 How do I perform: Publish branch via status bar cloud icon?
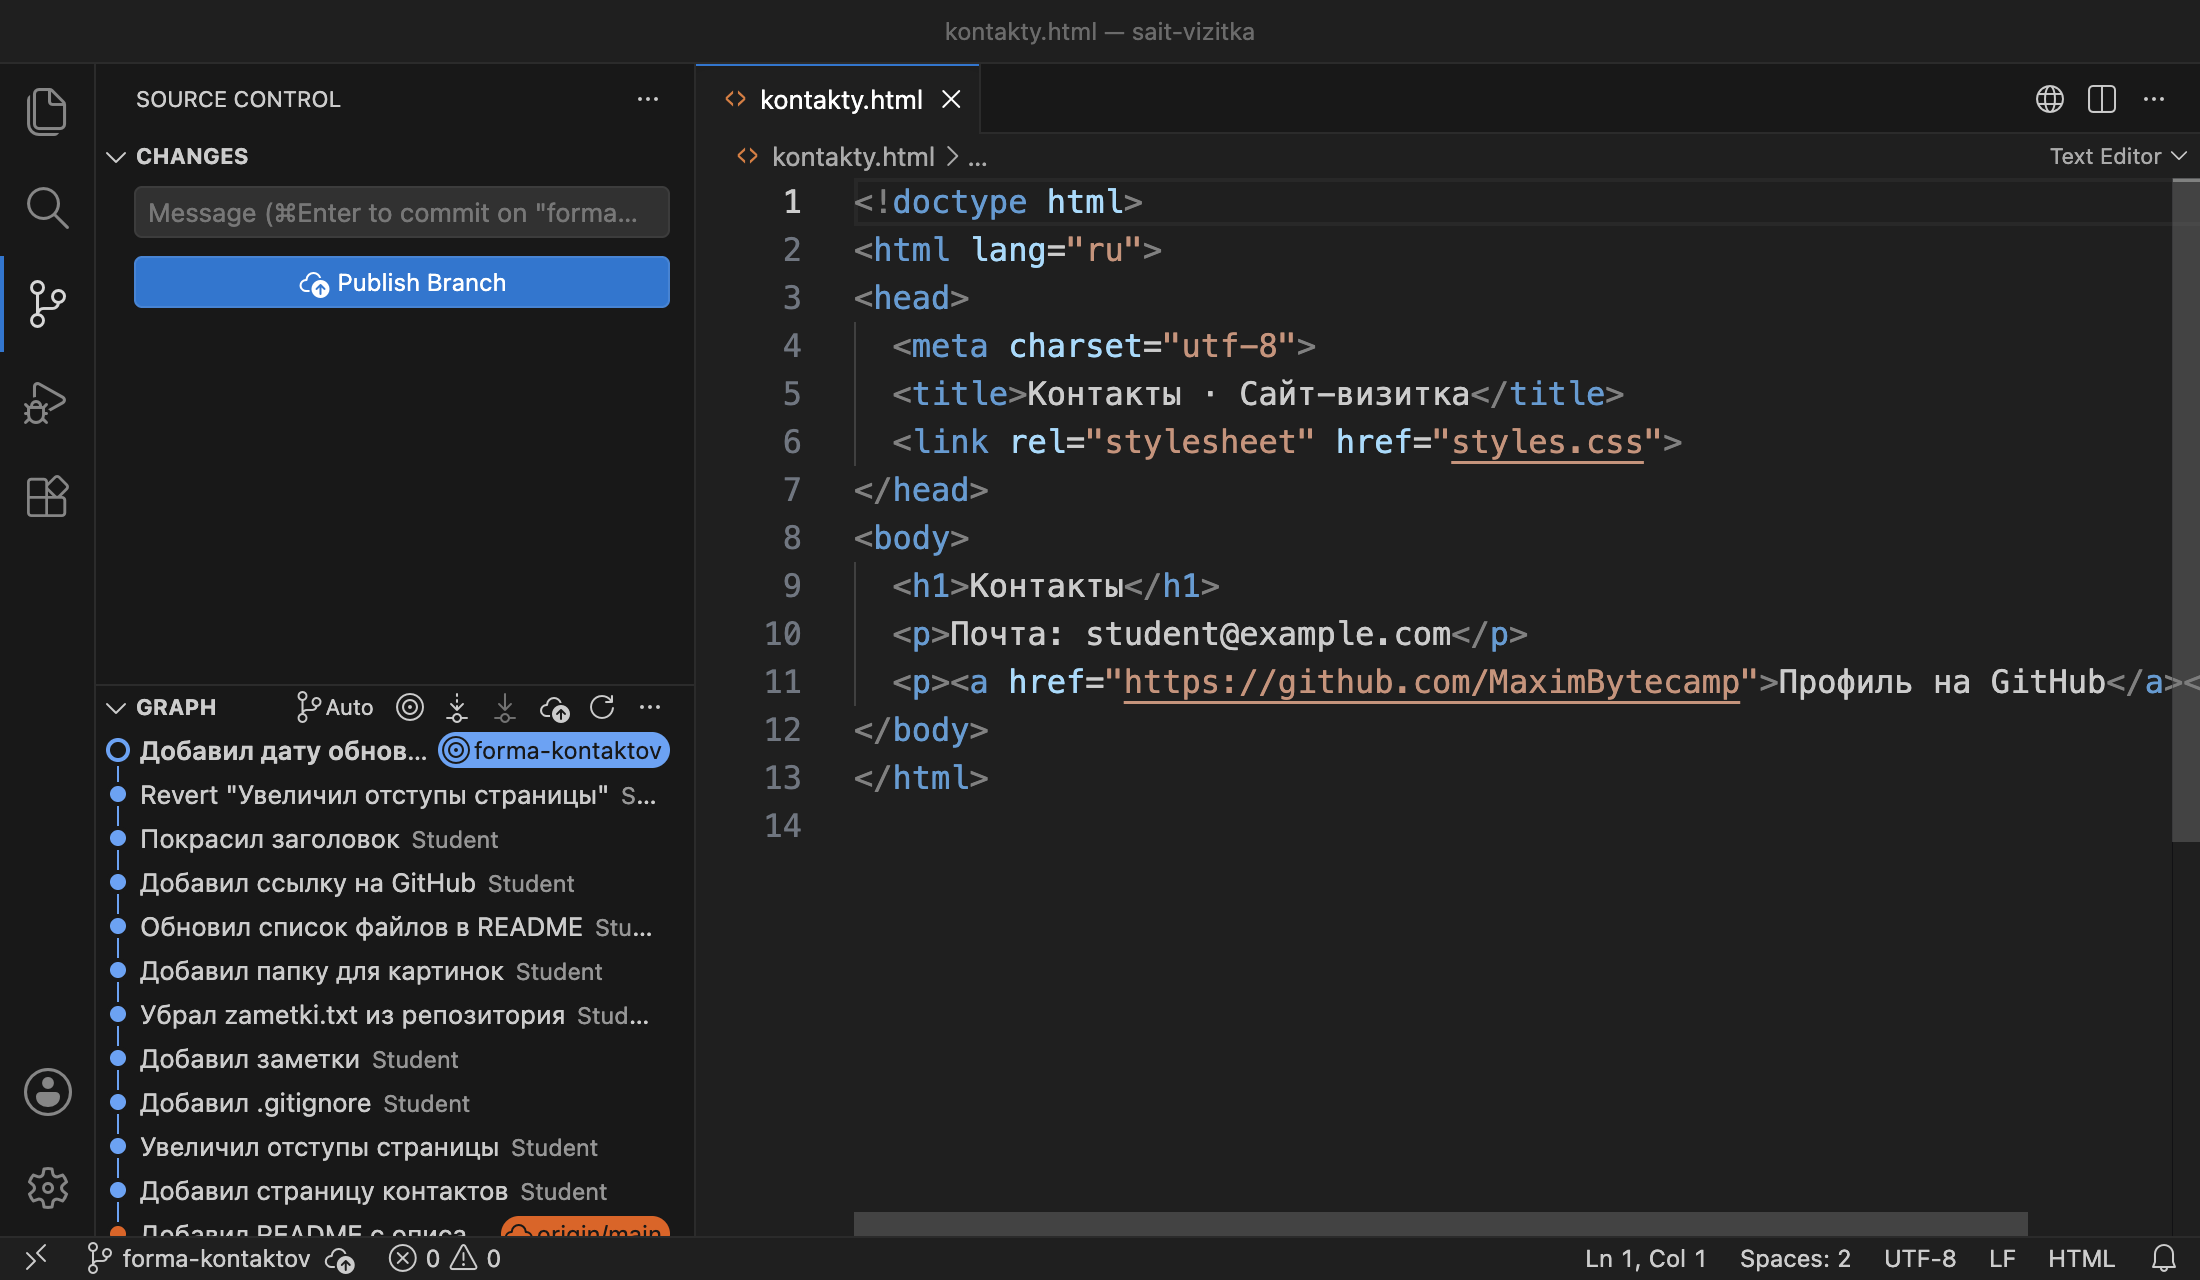point(340,1259)
